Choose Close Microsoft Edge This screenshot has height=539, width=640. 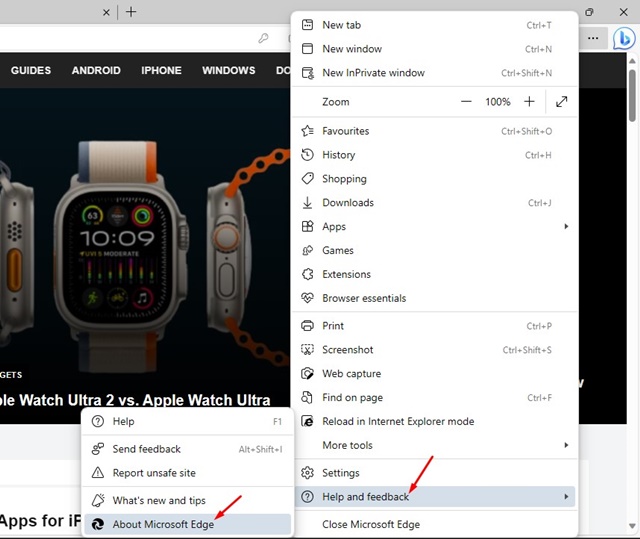(435, 524)
